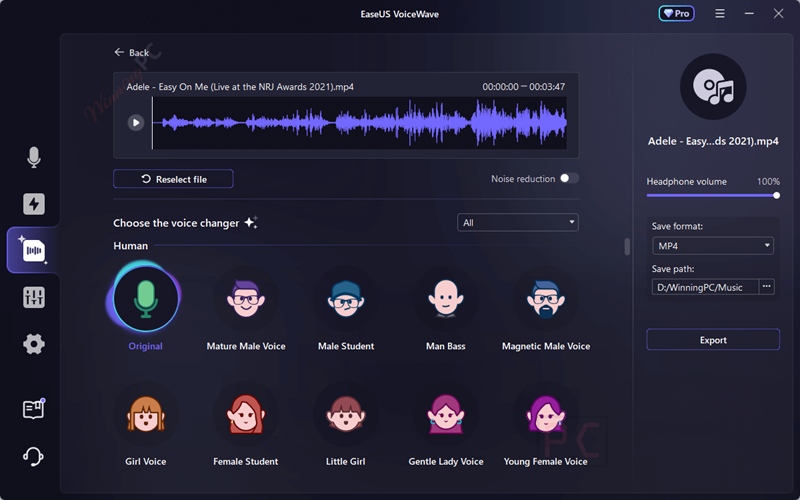The width and height of the screenshot is (800, 500).
Task: Go Back to the previous screen
Action: tap(132, 53)
